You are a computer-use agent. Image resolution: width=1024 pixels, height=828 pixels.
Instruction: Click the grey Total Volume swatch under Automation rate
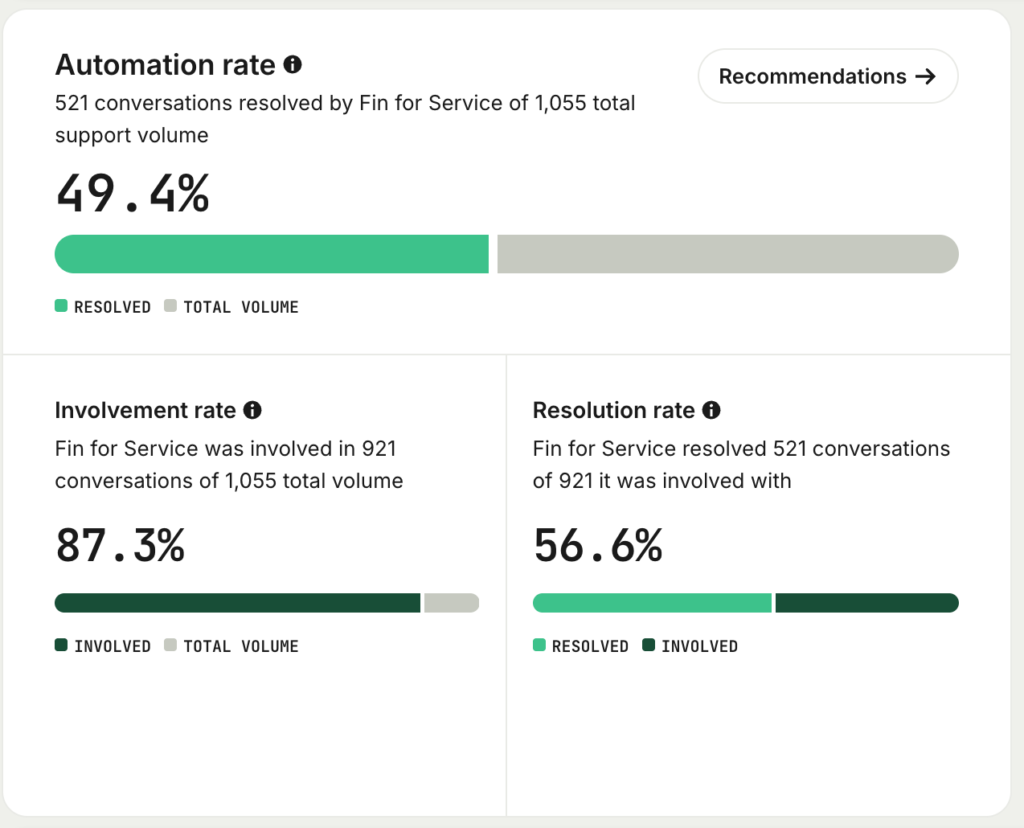170,306
